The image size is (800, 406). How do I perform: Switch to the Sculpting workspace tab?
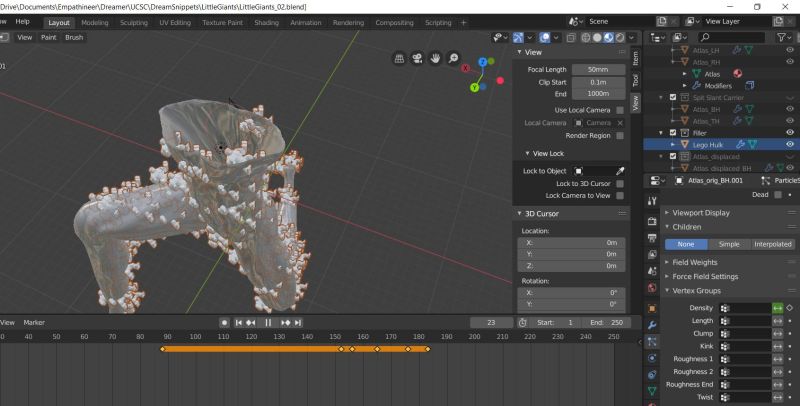coord(133,22)
